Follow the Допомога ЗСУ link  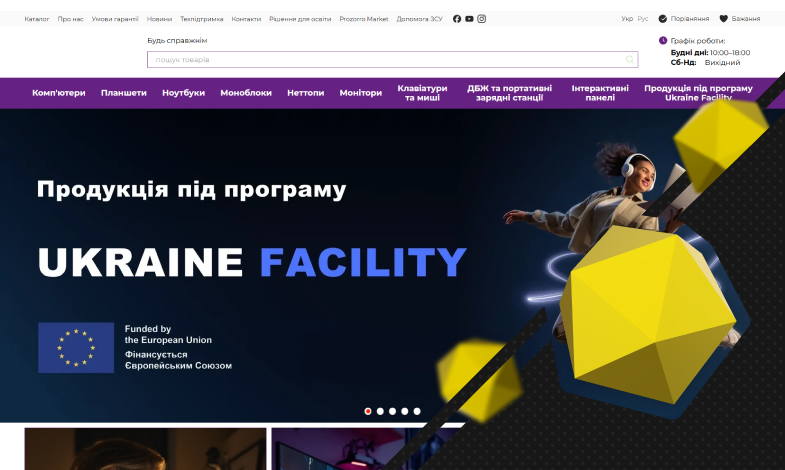[x=419, y=19]
